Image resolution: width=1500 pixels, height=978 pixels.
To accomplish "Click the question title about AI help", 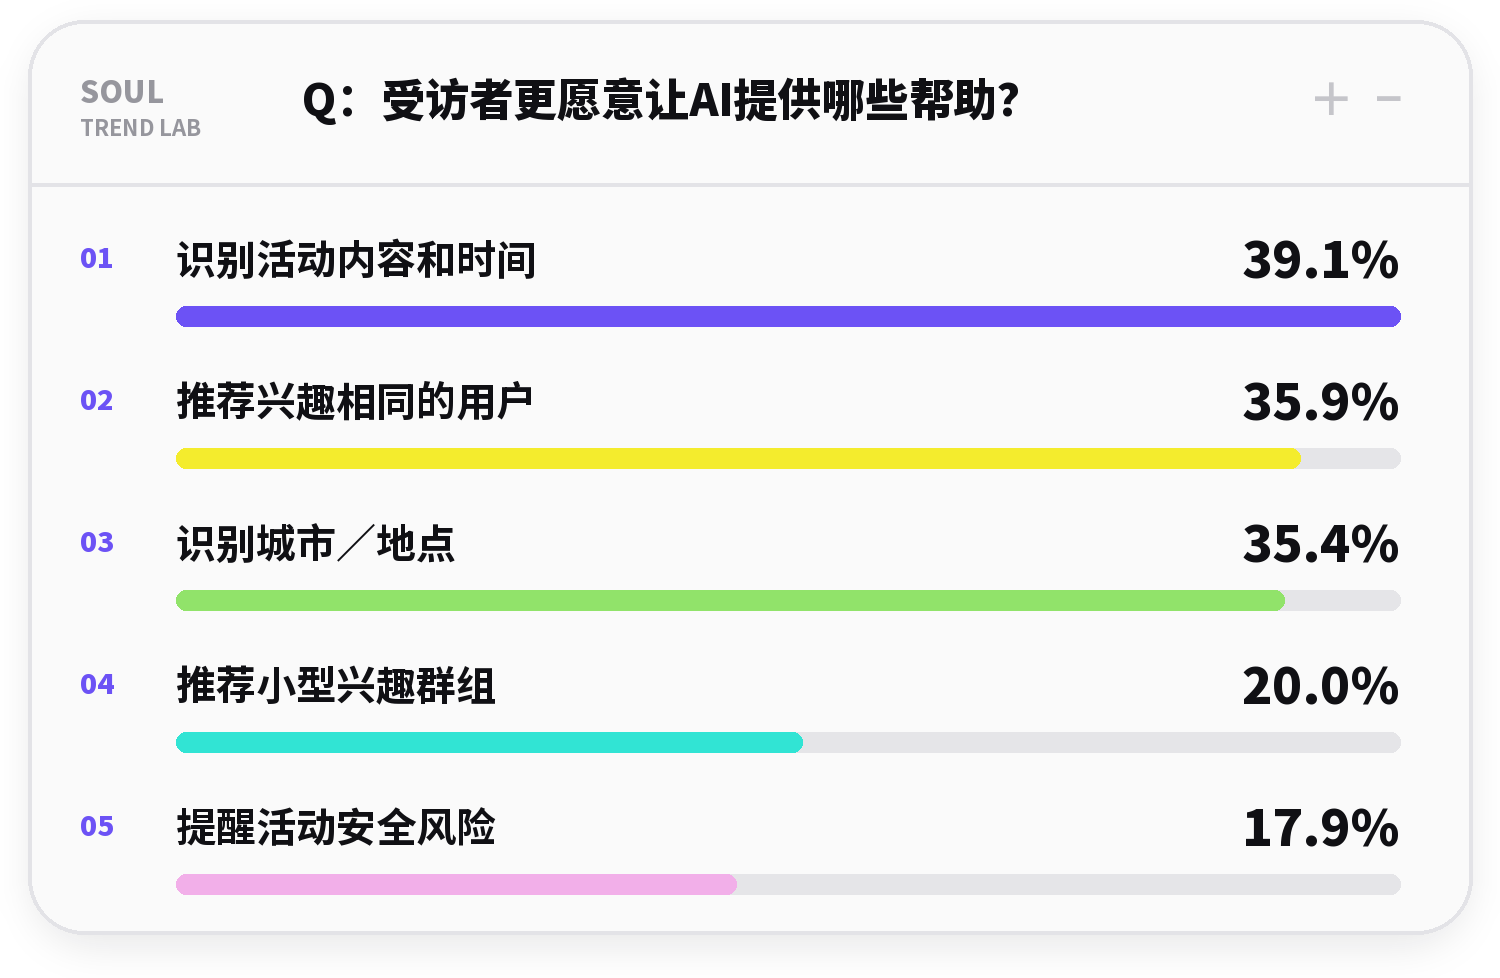I will pos(661,100).
